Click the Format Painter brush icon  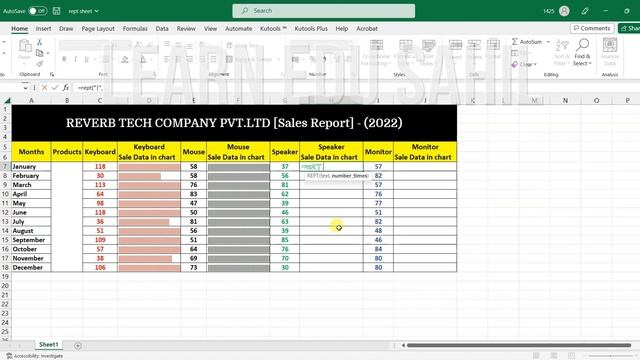point(40,64)
